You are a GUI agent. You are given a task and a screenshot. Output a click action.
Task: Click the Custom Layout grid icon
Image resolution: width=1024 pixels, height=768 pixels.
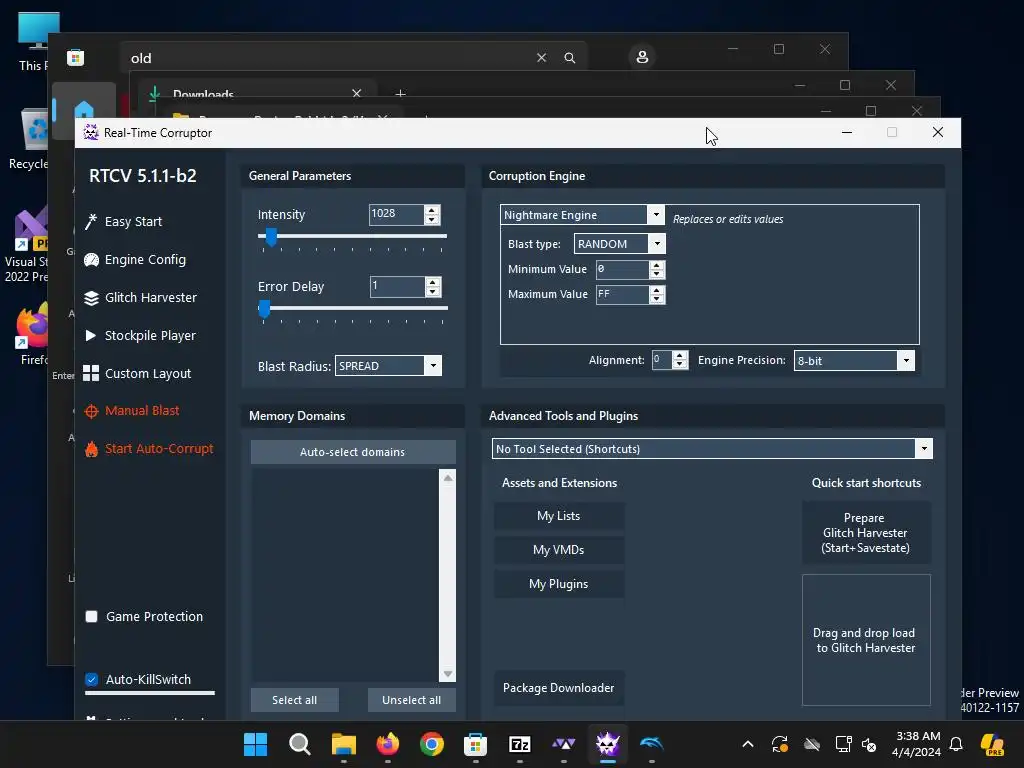click(x=91, y=374)
